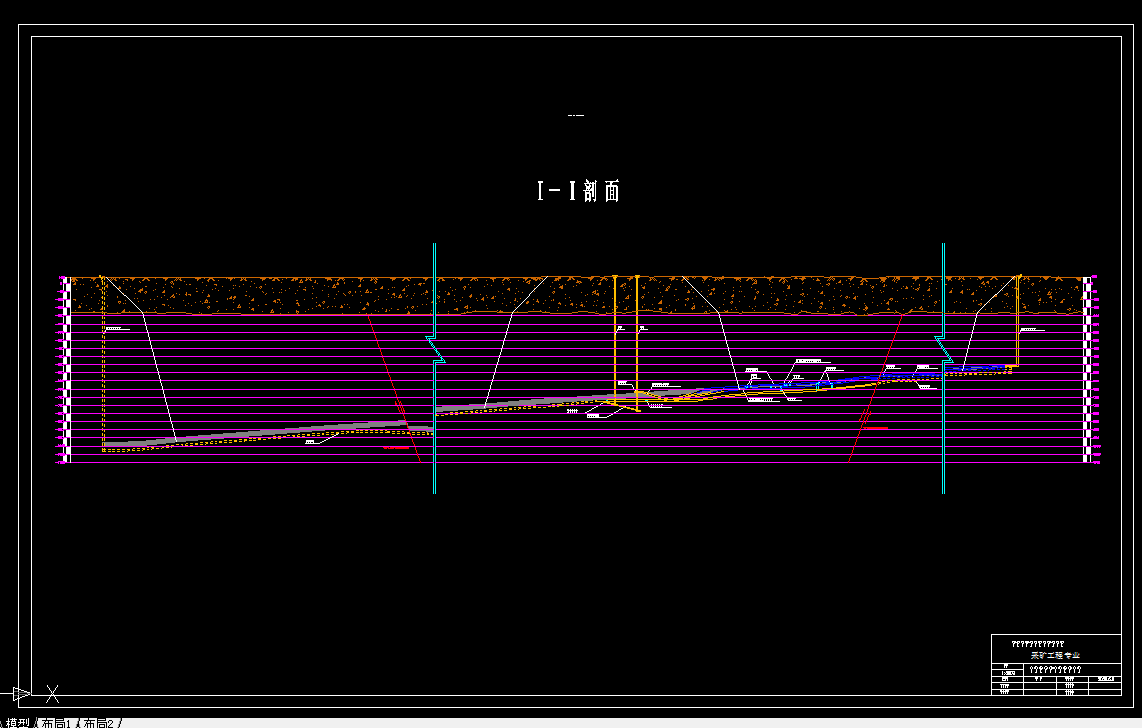Open the 布局2 layout tab
The image size is (1142, 728).
pyautogui.click(x=98, y=723)
